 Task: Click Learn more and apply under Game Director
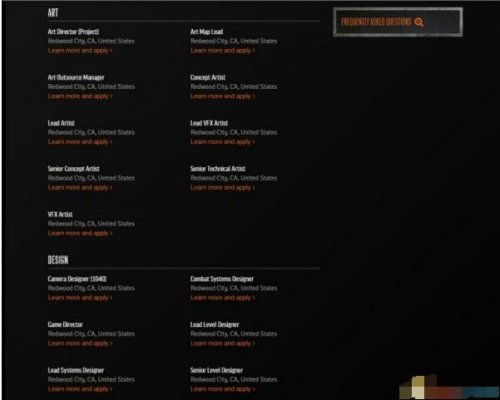(80, 343)
